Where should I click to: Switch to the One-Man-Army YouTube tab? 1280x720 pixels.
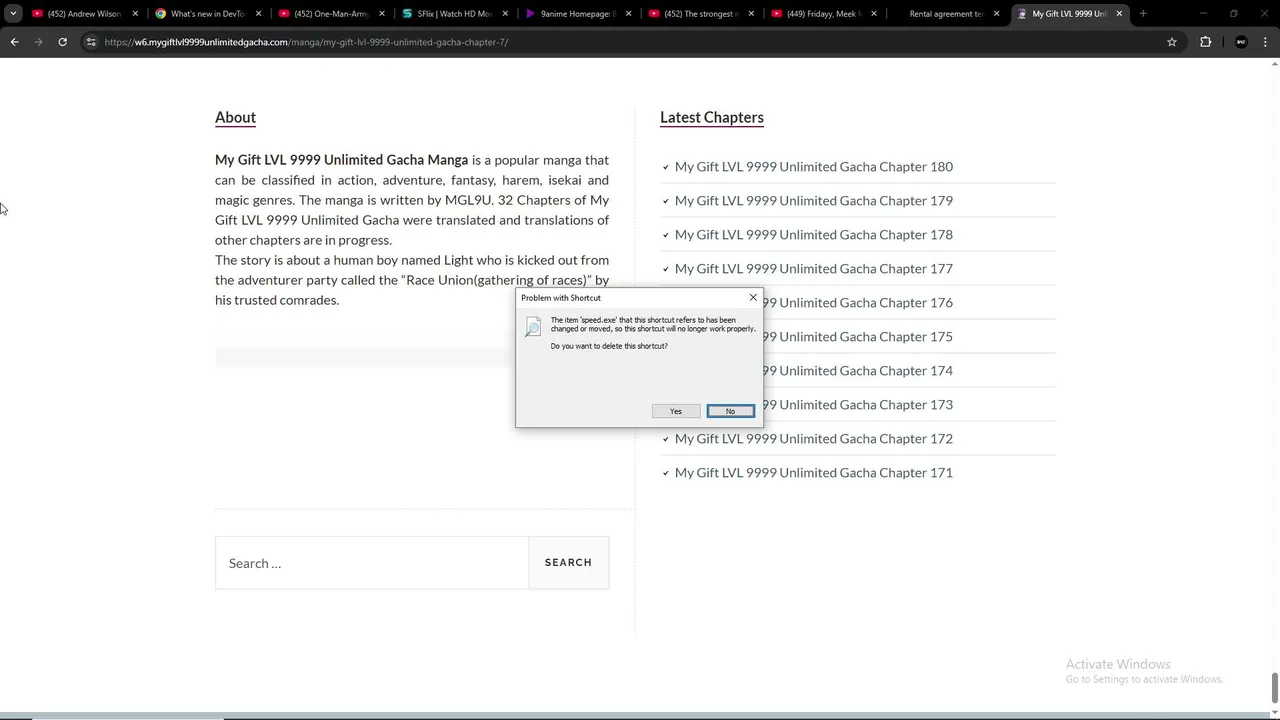[x=331, y=14]
